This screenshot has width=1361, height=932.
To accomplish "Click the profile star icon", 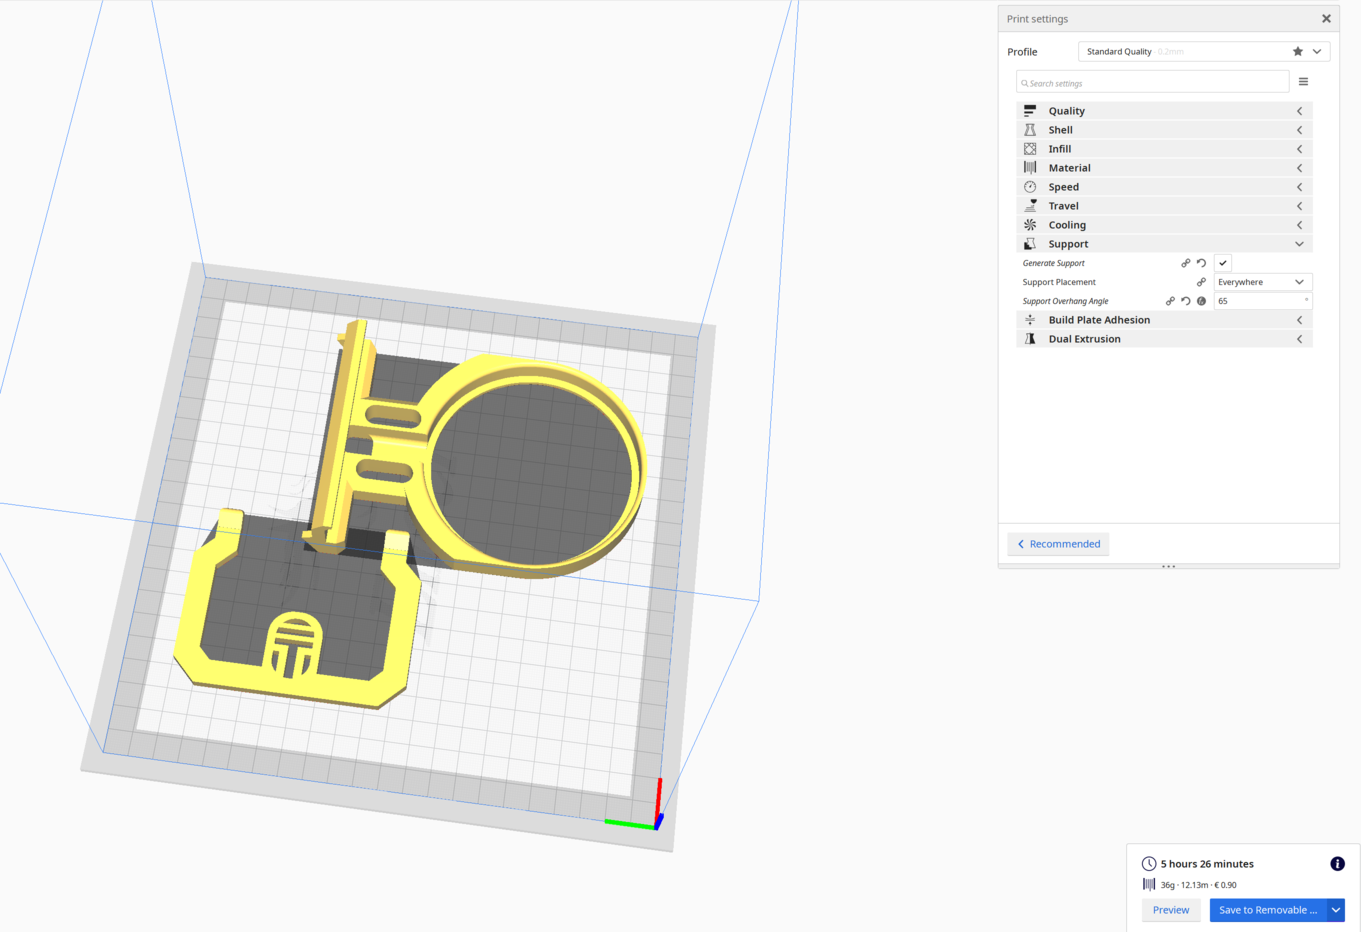I will pyautogui.click(x=1298, y=51).
